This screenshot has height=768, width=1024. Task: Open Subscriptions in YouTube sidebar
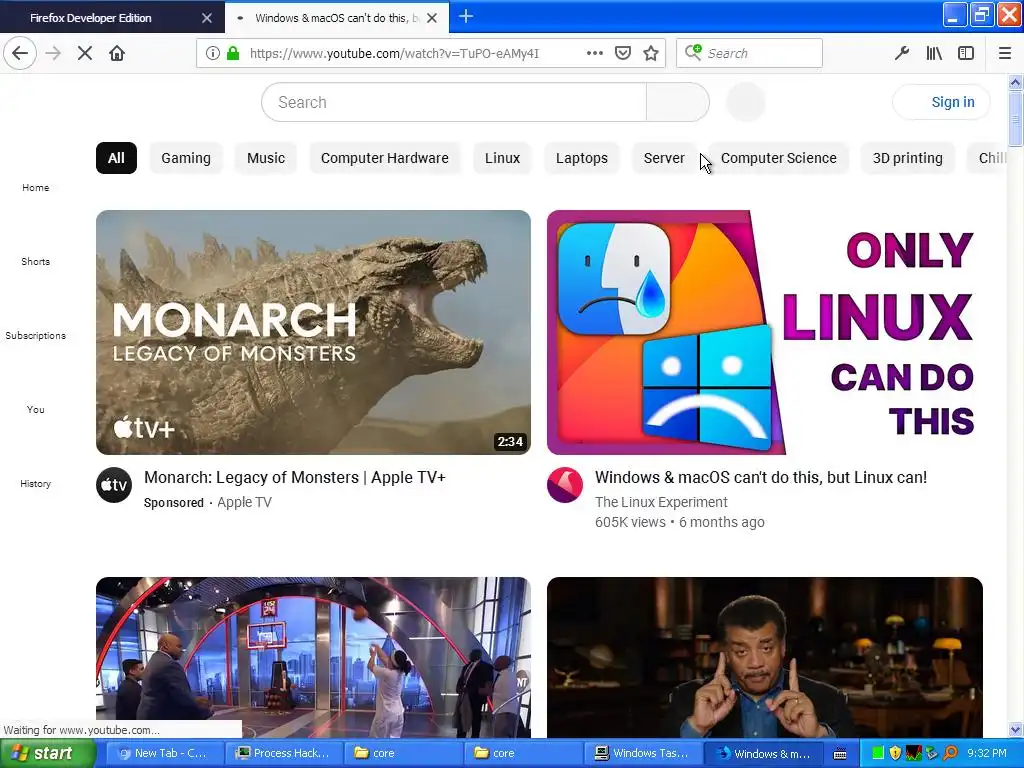pyautogui.click(x=35, y=336)
